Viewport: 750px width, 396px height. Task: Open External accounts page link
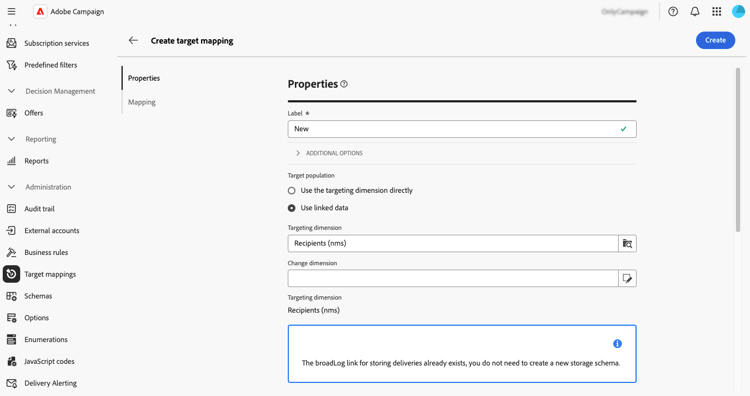tap(52, 231)
